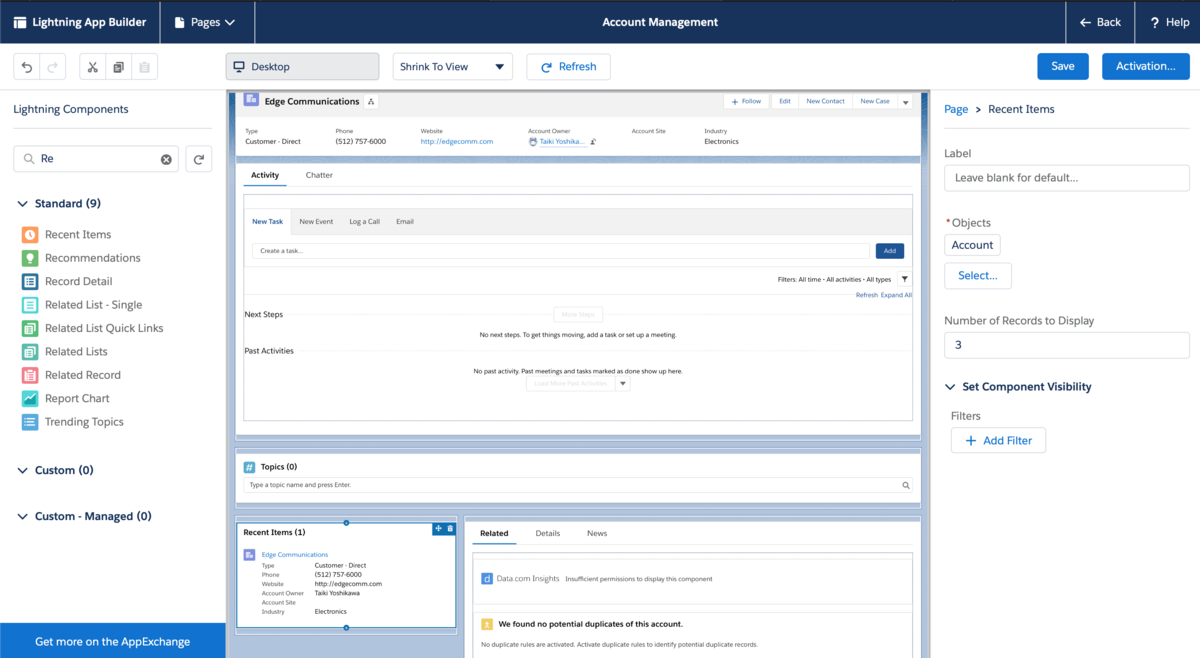Select the Related Record component icon
This screenshot has height=658, width=1200.
(29, 375)
